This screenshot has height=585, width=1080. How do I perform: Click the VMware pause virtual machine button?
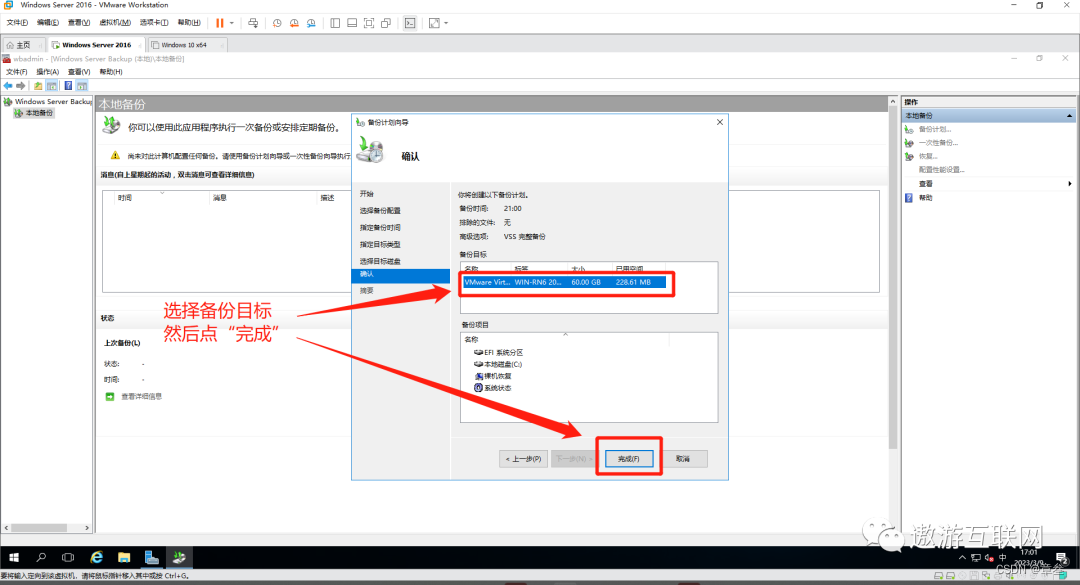220,23
